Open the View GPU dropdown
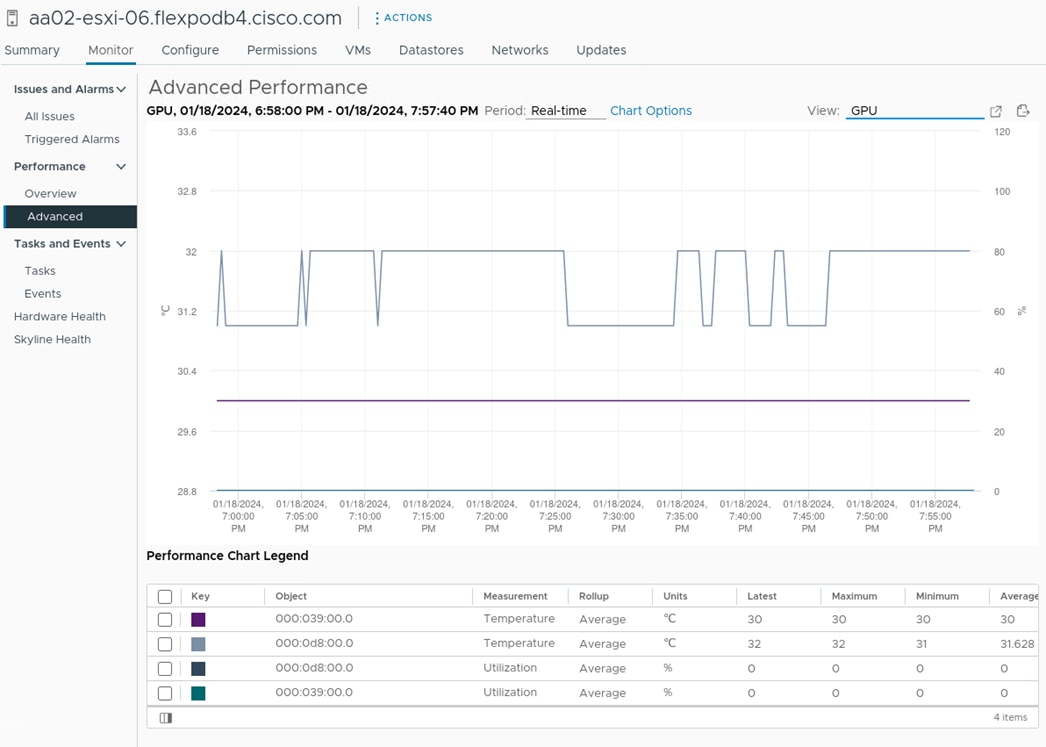This screenshot has width=1046, height=747. tap(915, 111)
